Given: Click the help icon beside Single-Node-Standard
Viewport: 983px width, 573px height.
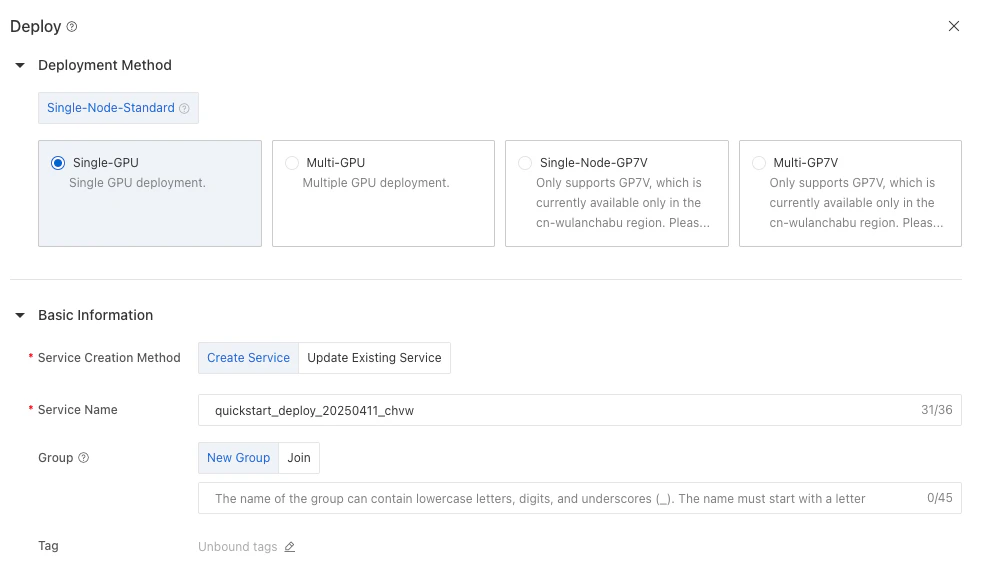Looking at the screenshot, I should point(184,108).
